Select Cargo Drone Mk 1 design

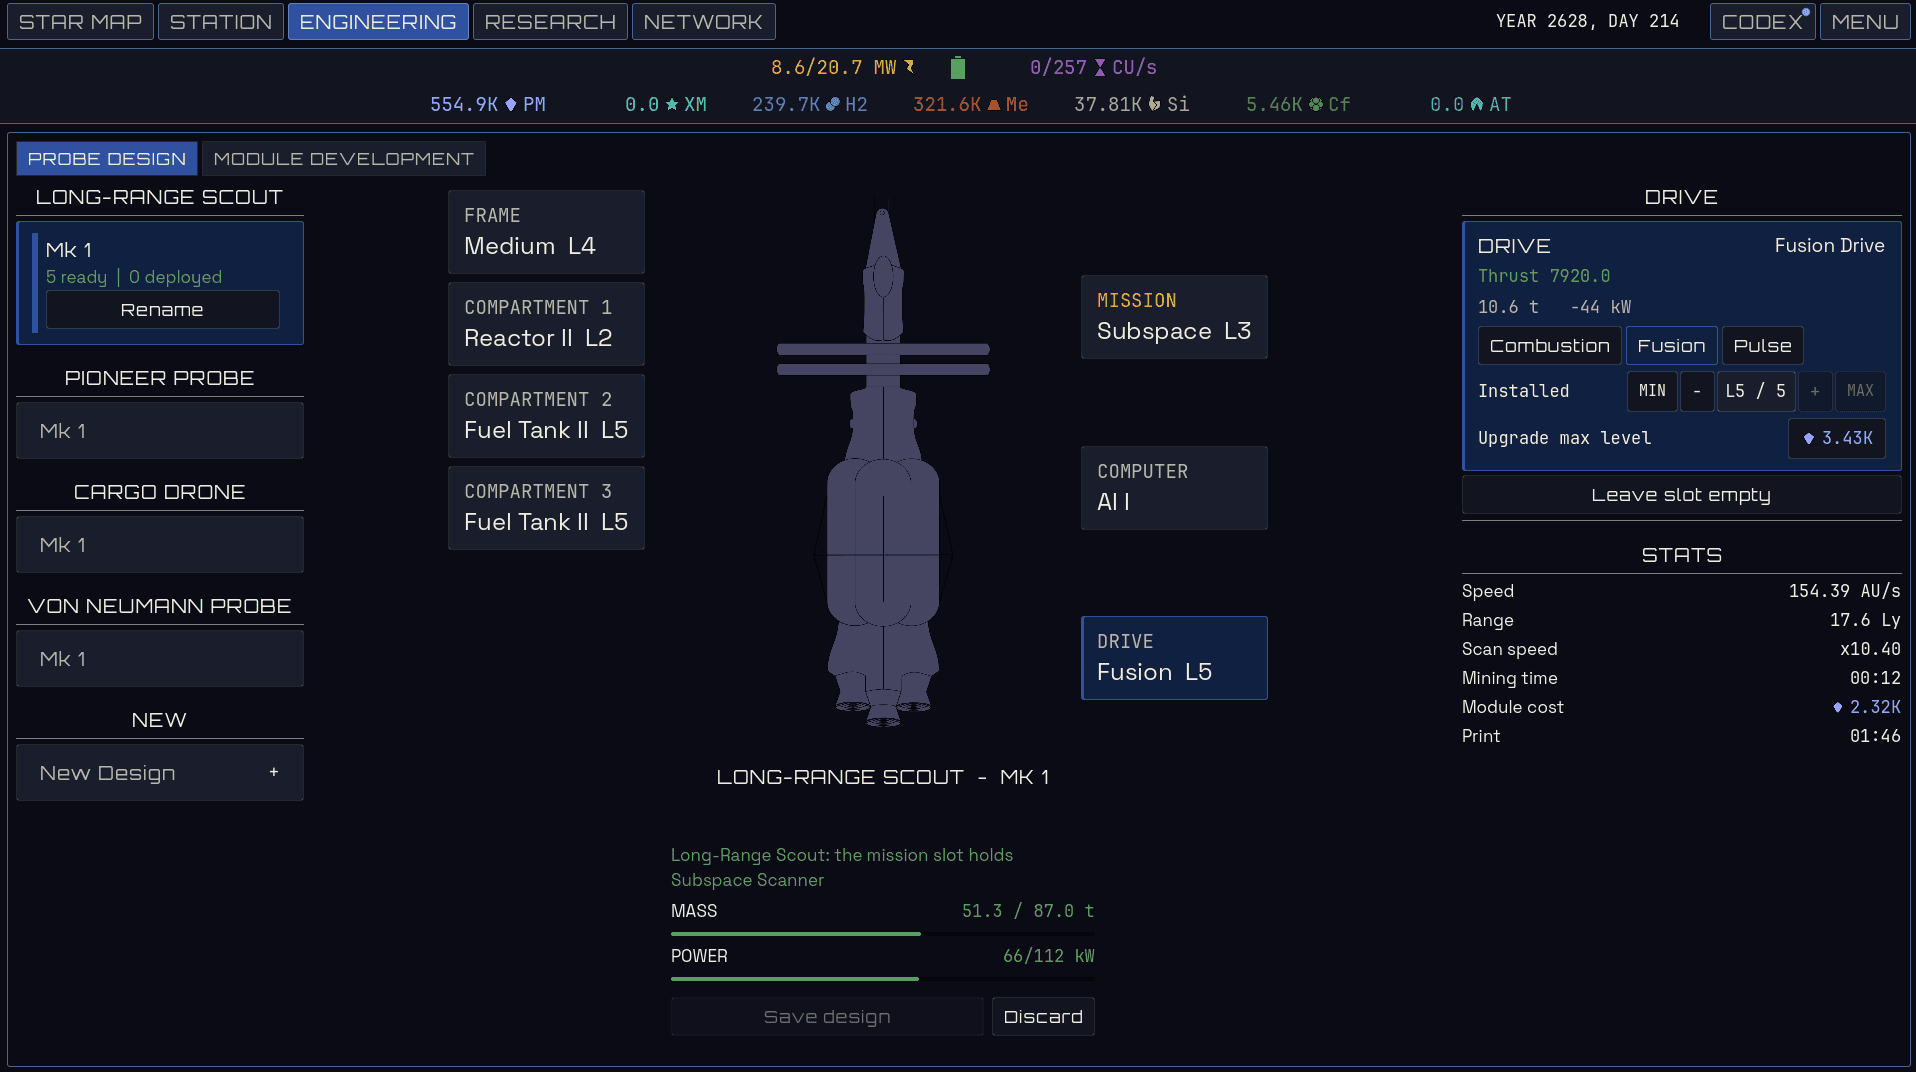[160, 545]
